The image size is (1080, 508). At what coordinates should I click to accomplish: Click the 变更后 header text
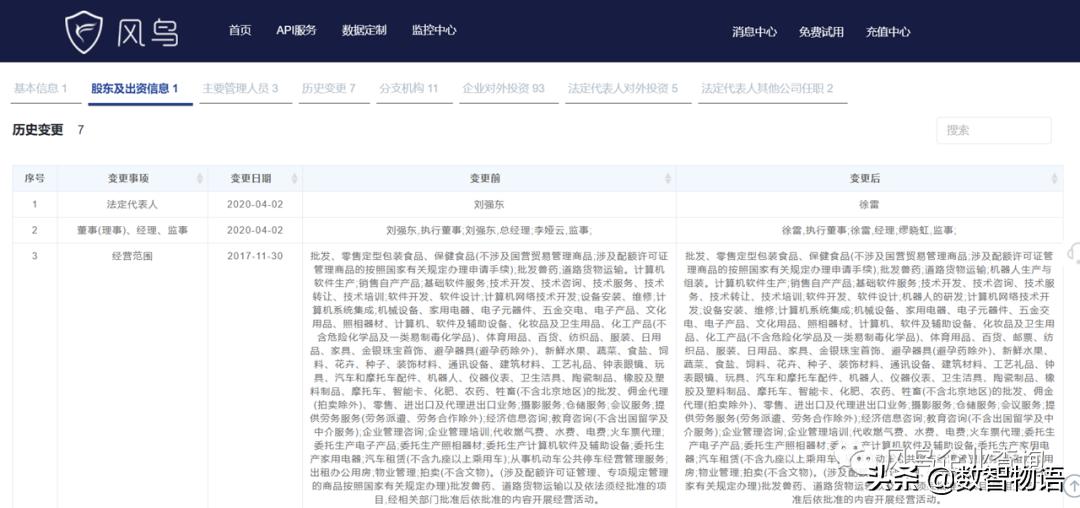pyautogui.click(x=864, y=178)
